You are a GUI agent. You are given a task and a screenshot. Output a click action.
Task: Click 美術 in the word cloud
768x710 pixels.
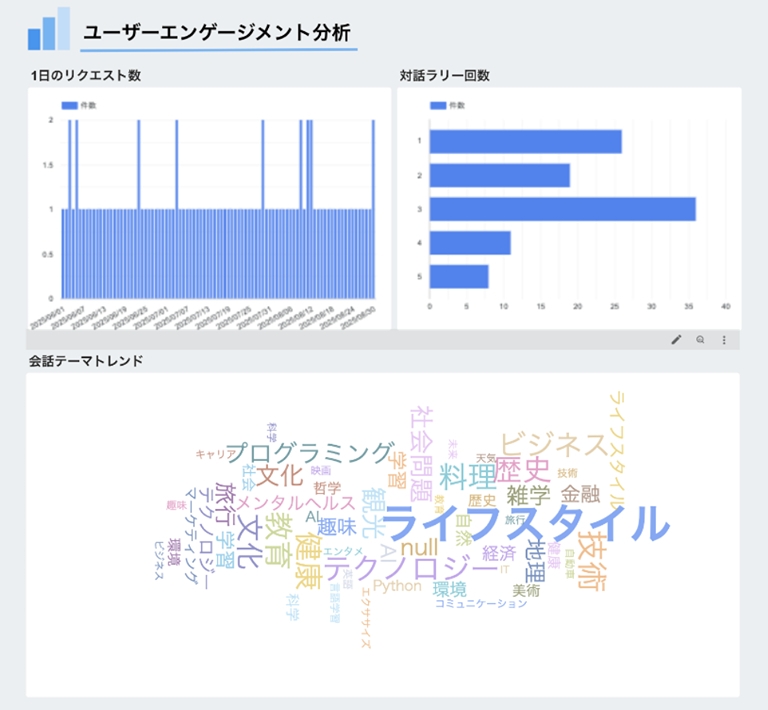[x=526, y=590]
